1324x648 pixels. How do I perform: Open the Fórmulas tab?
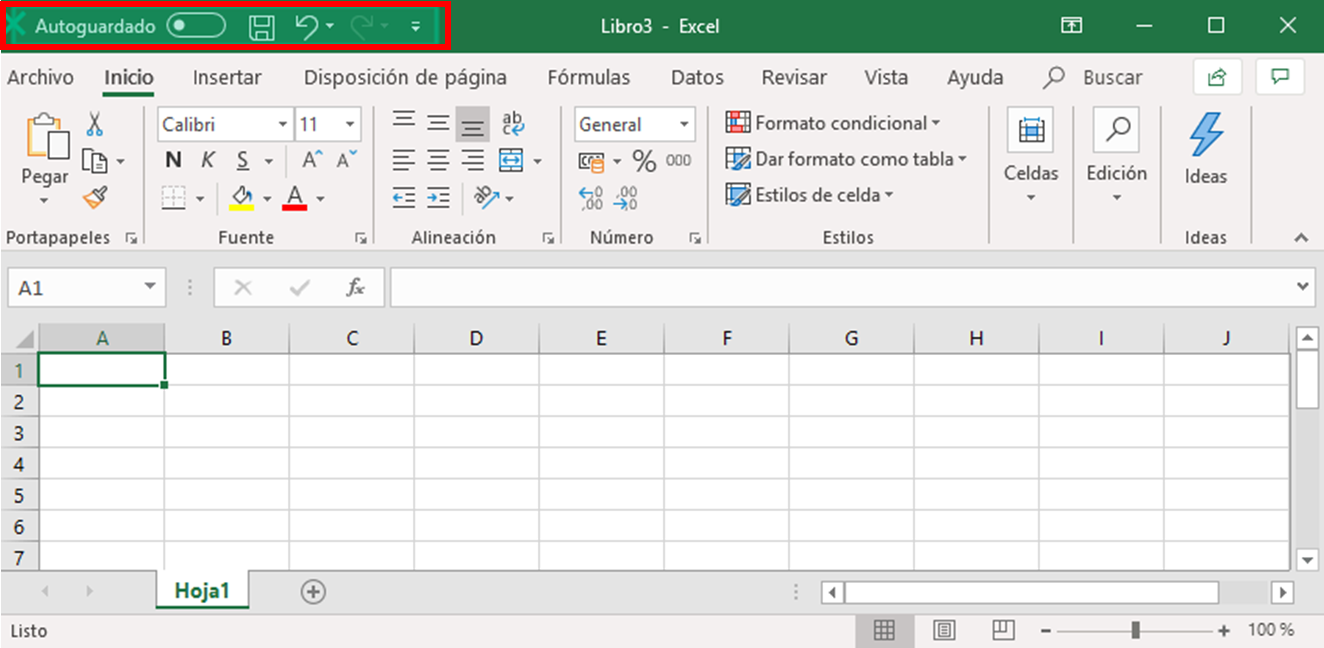589,77
